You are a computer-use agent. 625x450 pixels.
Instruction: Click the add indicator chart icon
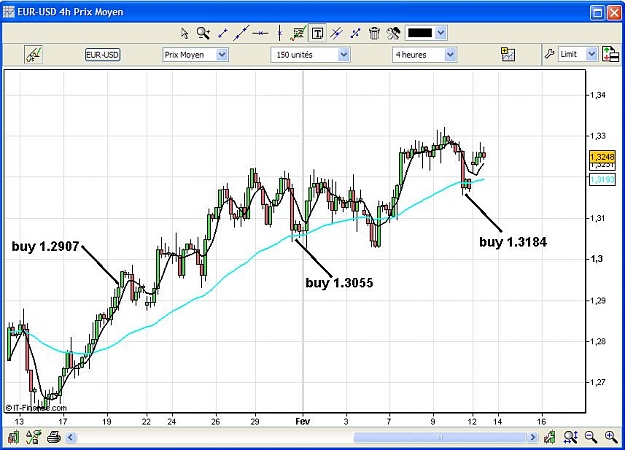coord(508,54)
